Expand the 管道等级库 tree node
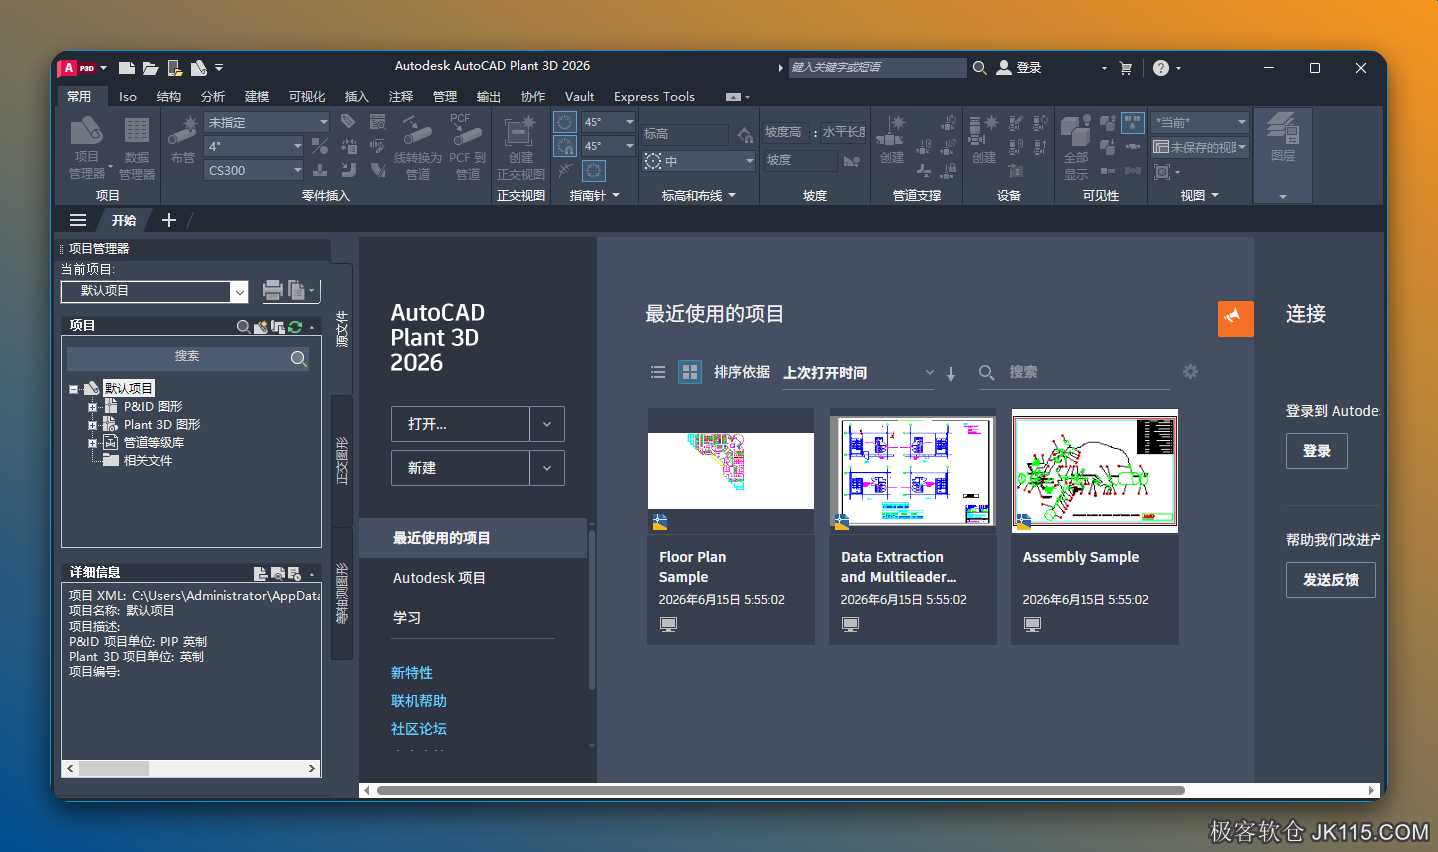The width and height of the screenshot is (1438, 852). click(x=93, y=443)
